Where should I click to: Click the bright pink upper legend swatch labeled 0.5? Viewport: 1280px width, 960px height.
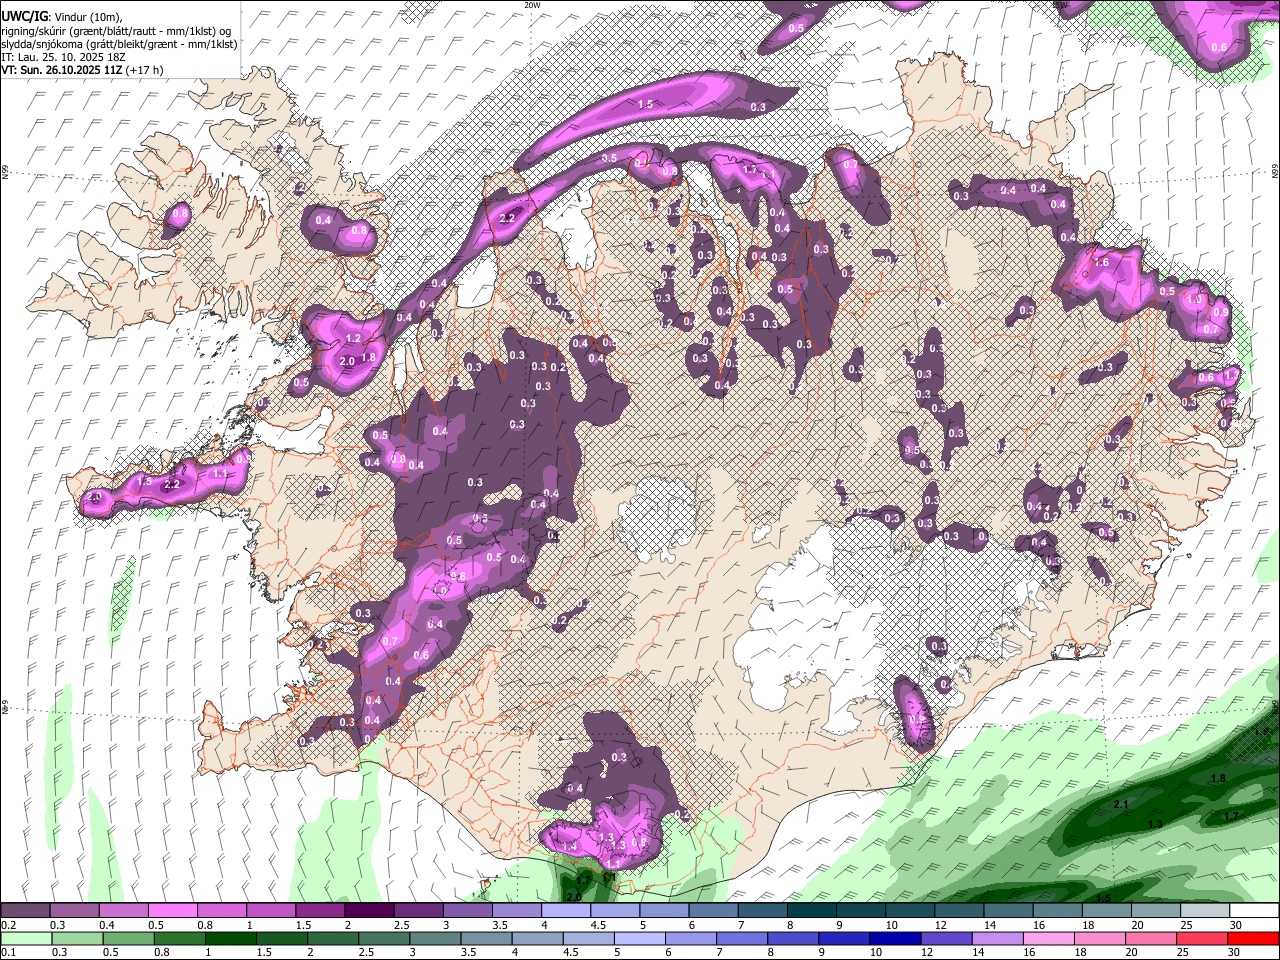172,911
